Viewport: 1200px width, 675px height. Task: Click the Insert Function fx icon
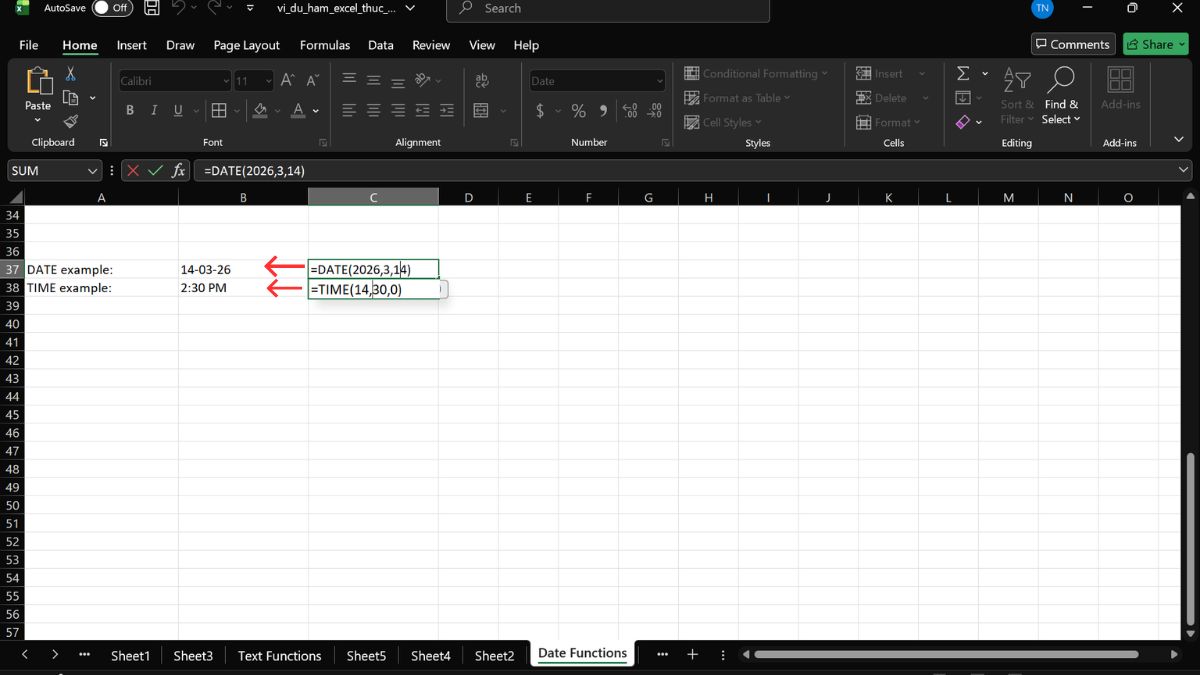pos(178,171)
